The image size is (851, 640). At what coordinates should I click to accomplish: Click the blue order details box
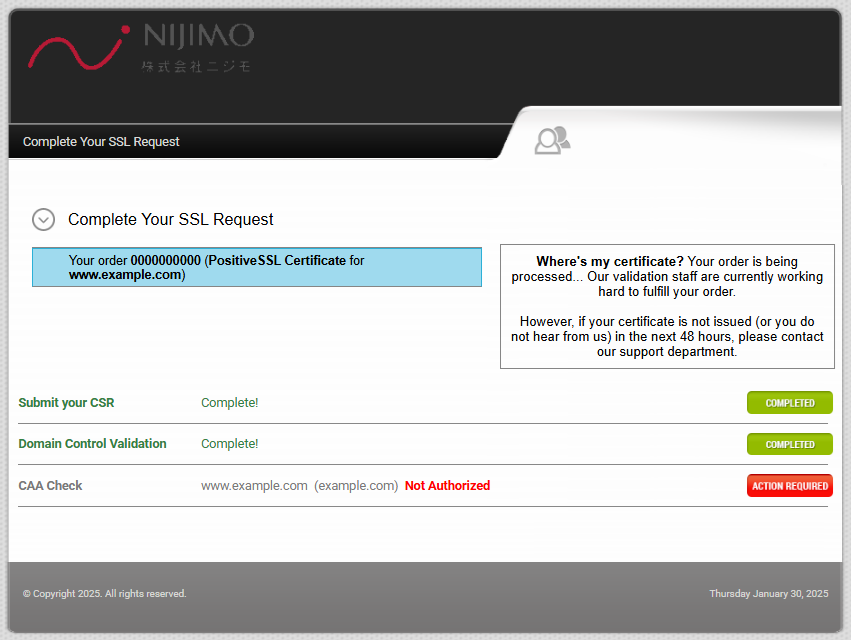pyautogui.click(x=256, y=267)
